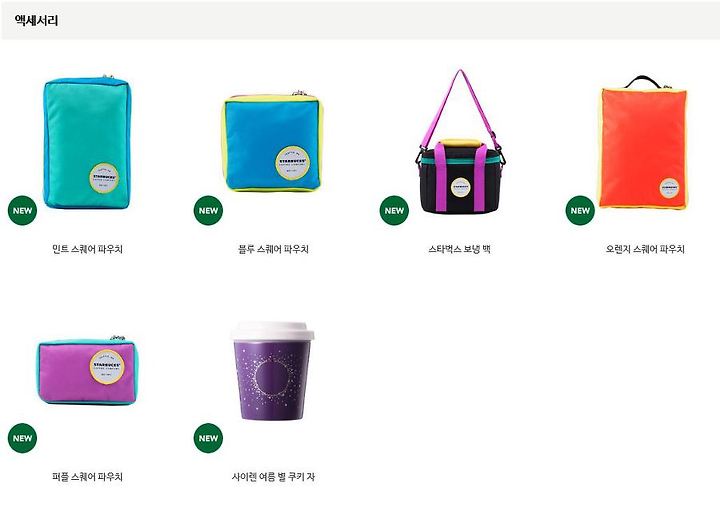Click the NEW badge on boning bag
The width and height of the screenshot is (720, 507).
click(x=394, y=210)
